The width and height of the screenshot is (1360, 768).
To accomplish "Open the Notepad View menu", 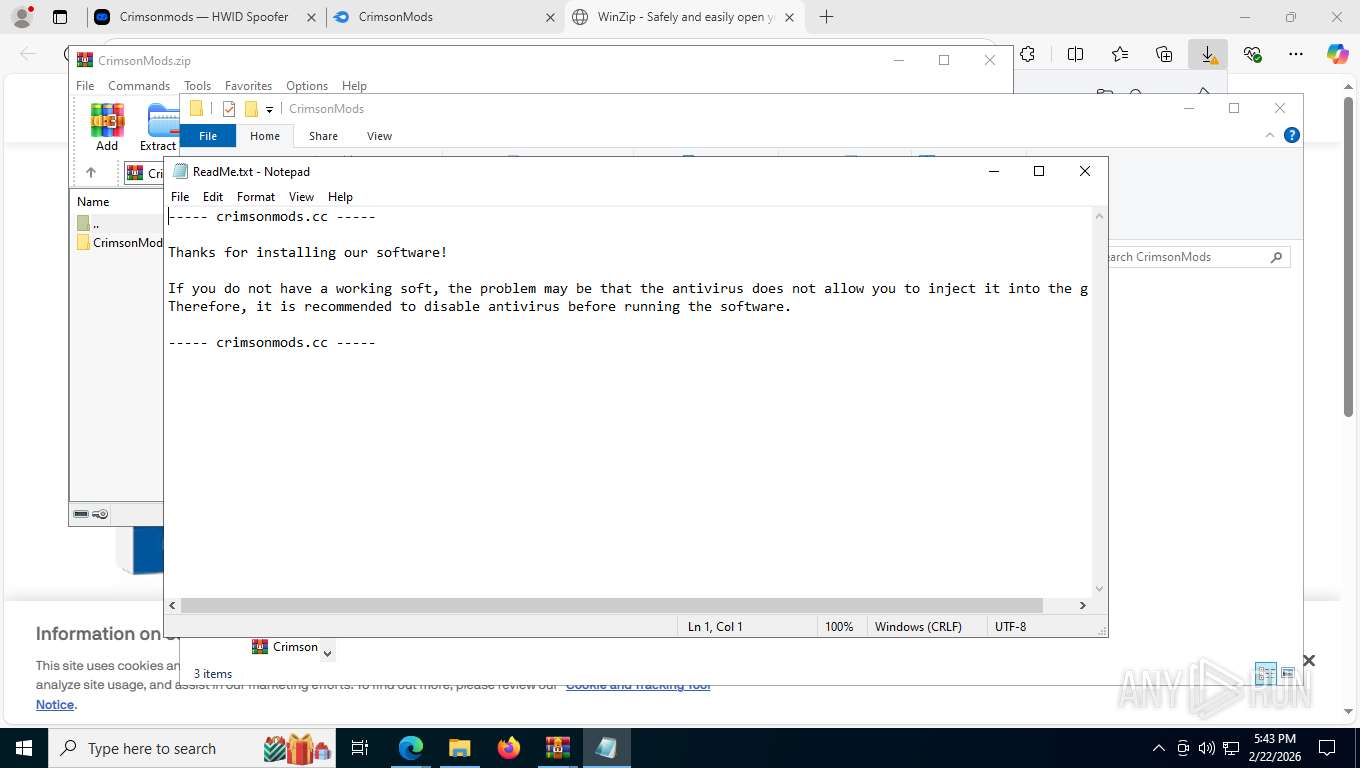I will 301,197.
